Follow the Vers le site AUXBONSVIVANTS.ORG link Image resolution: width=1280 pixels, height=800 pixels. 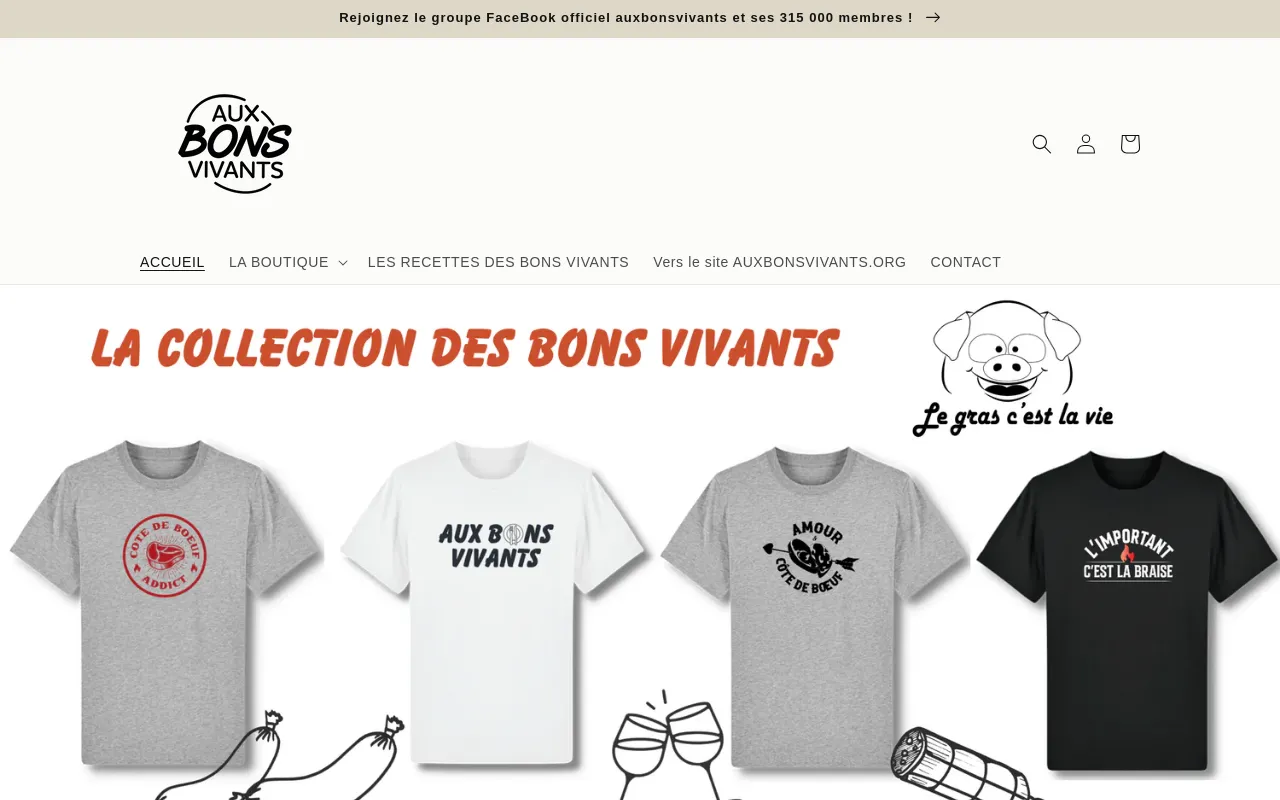[779, 262]
